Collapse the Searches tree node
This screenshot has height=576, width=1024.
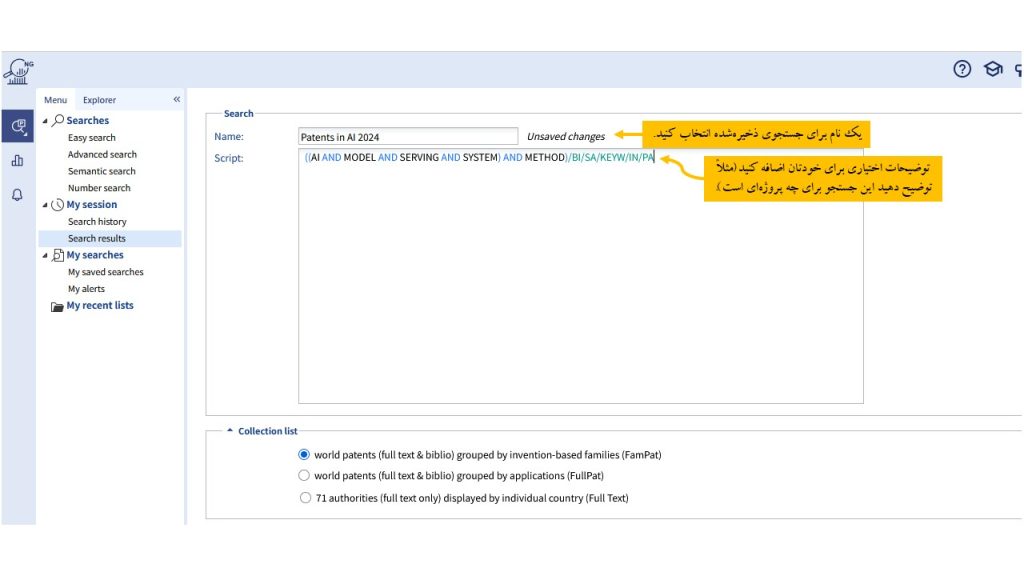pos(45,121)
